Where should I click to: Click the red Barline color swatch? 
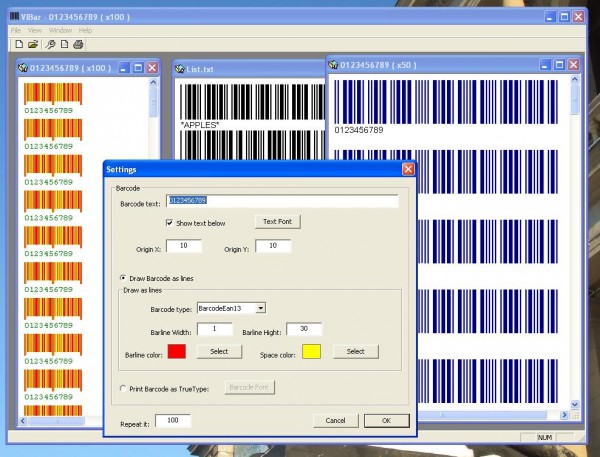[x=176, y=351]
